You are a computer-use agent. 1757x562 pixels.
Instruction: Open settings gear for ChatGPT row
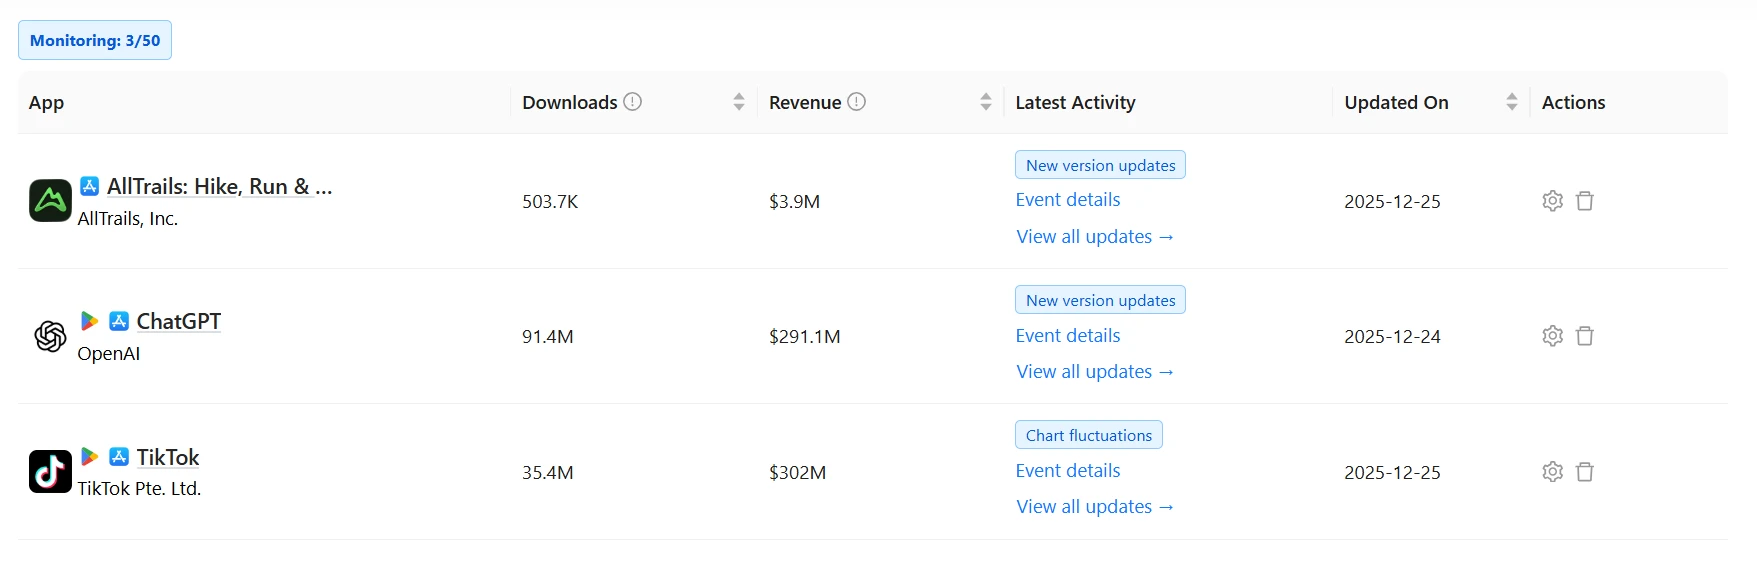[x=1552, y=336]
